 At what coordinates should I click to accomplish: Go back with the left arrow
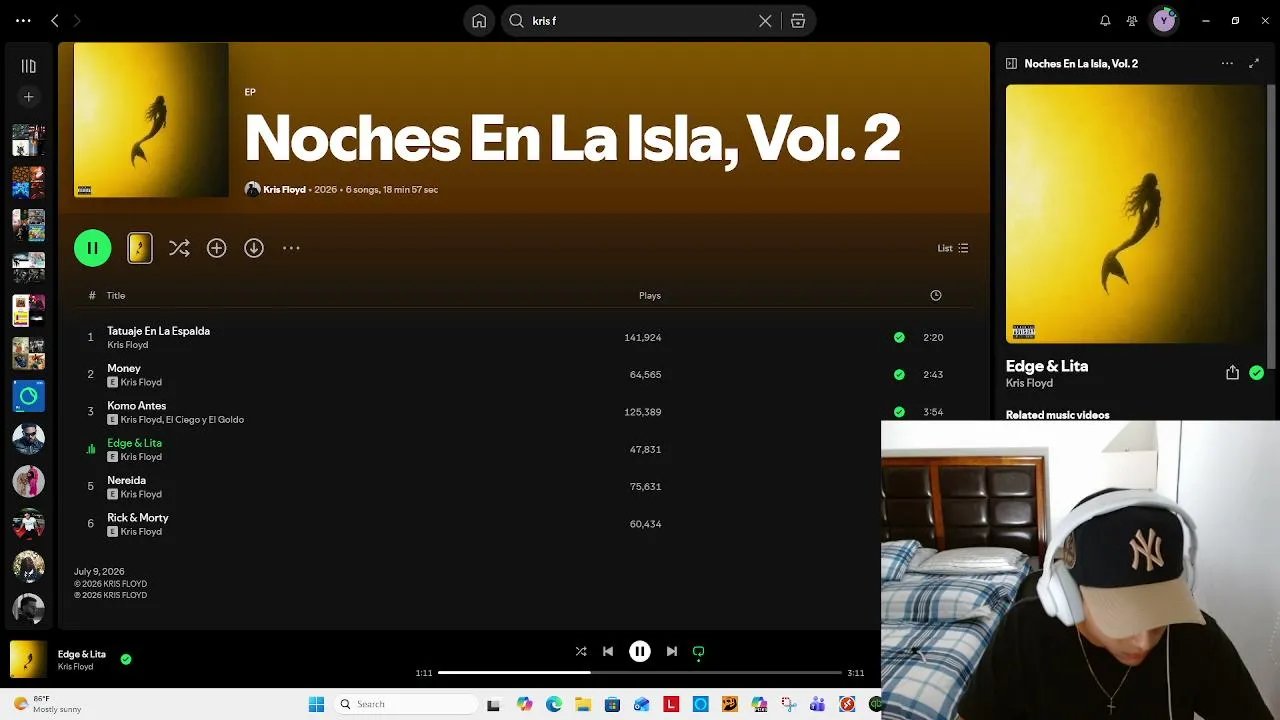pos(55,20)
